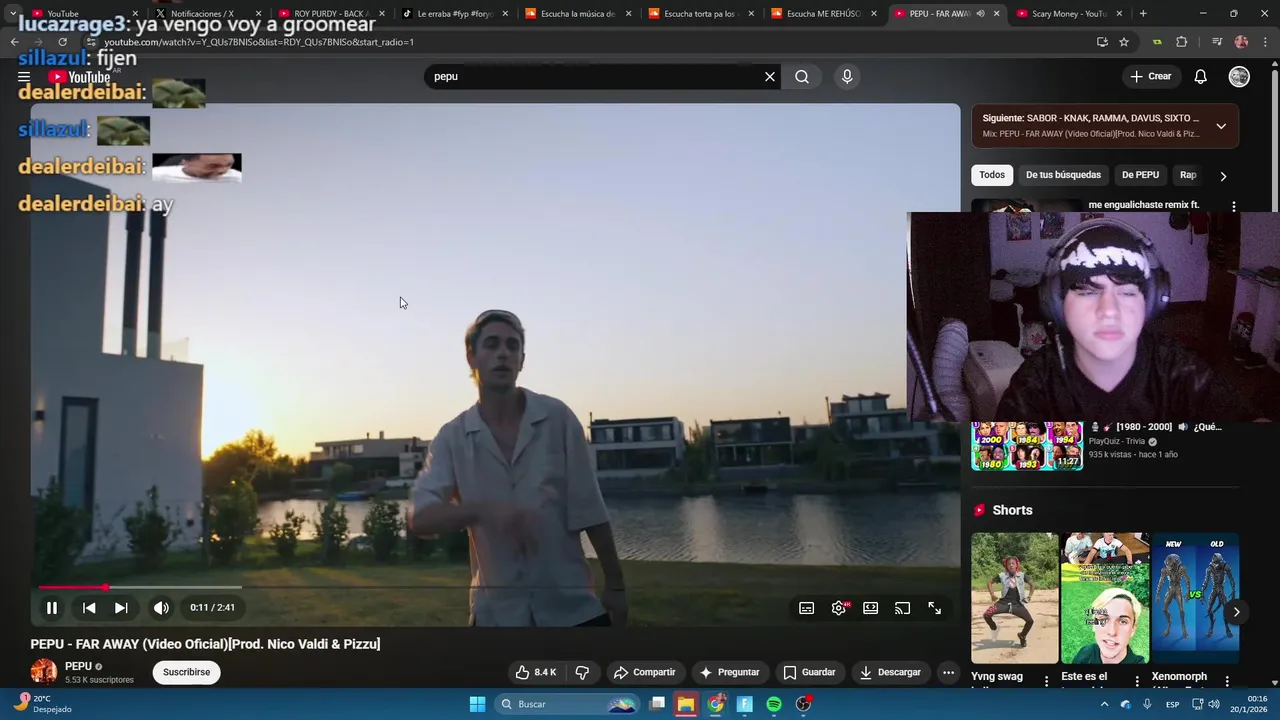Open the YouTube hamburger guide menu
This screenshot has width=1280, height=720.
(x=24, y=77)
